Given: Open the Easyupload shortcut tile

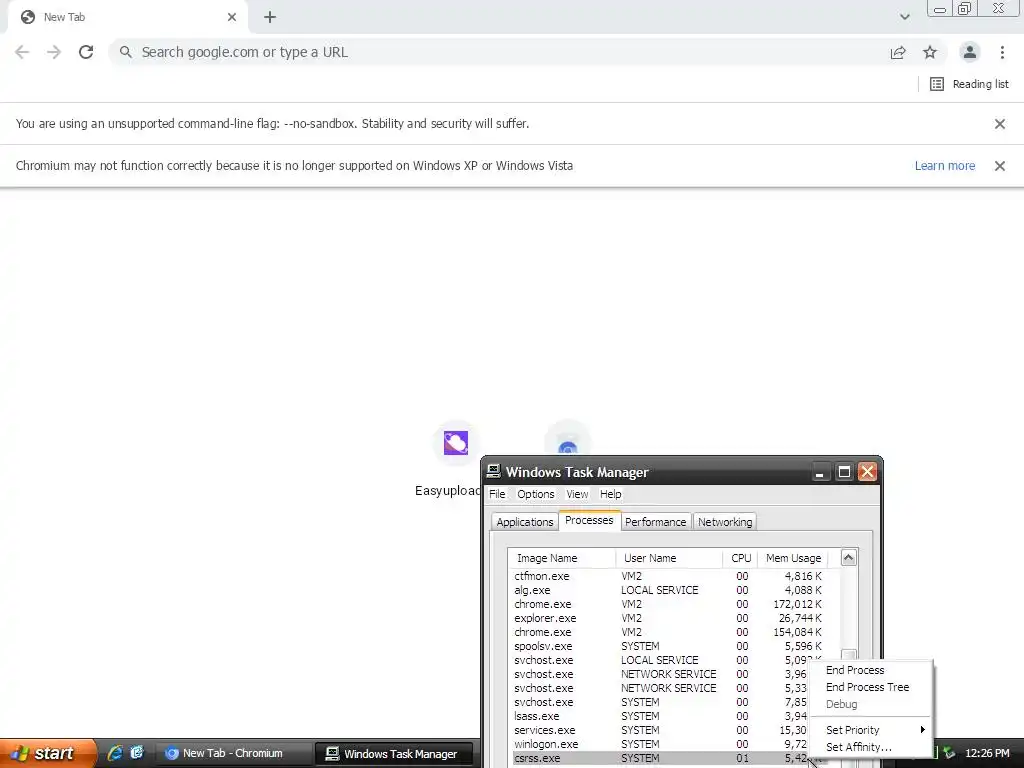Looking at the screenshot, I should [456, 443].
